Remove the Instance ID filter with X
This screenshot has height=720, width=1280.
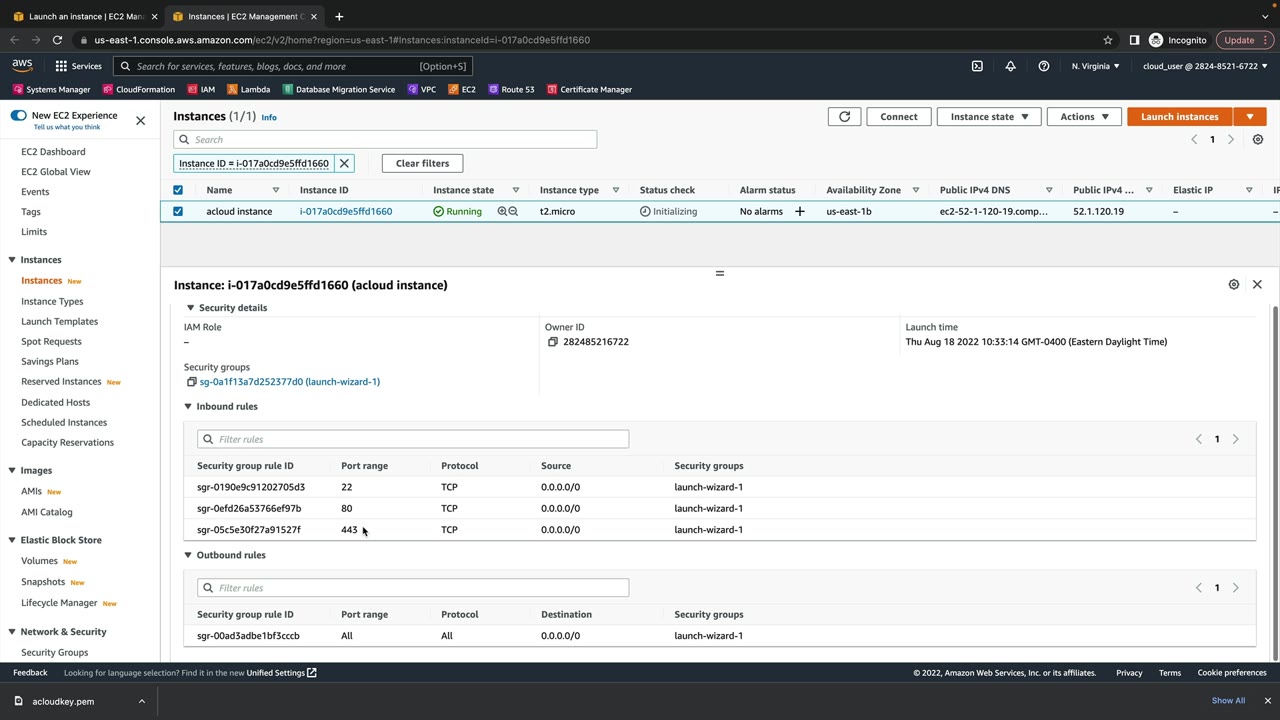click(x=344, y=164)
